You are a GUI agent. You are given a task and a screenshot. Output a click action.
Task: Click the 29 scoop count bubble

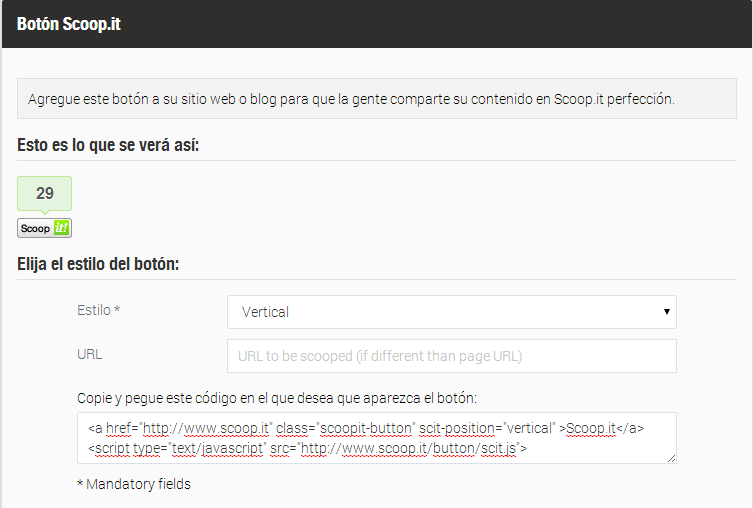pyautogui.click(x=45, y=194)
